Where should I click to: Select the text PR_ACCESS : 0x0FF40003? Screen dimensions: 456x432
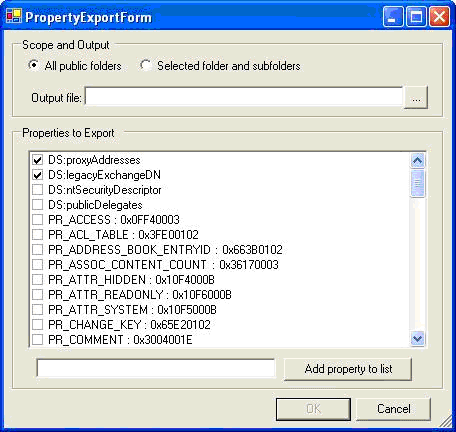pyautogui.click(x=114, y=220)
